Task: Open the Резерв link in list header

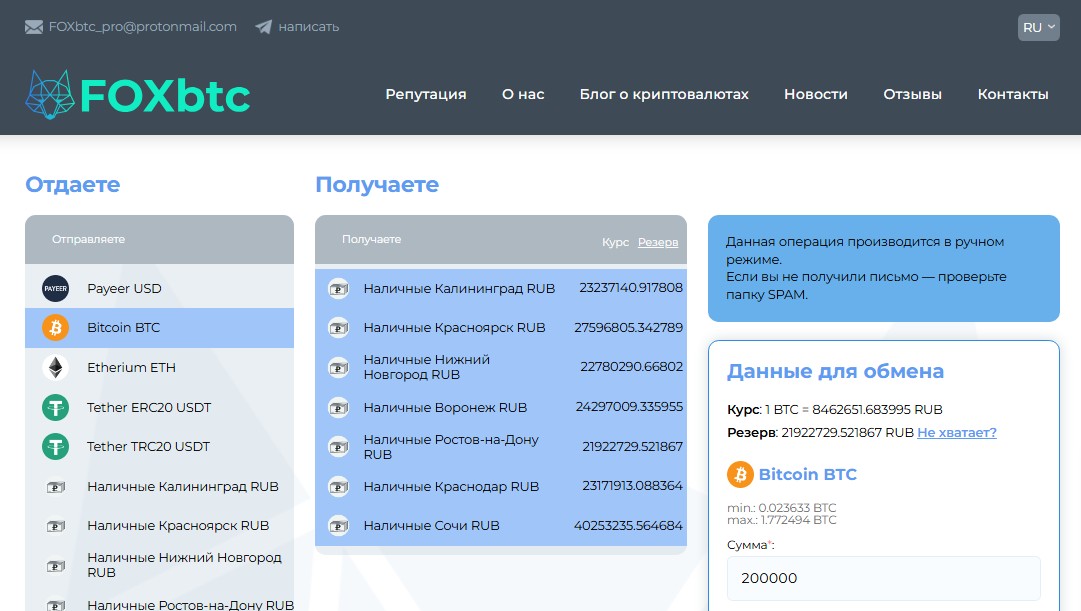Action: (658, 242)
